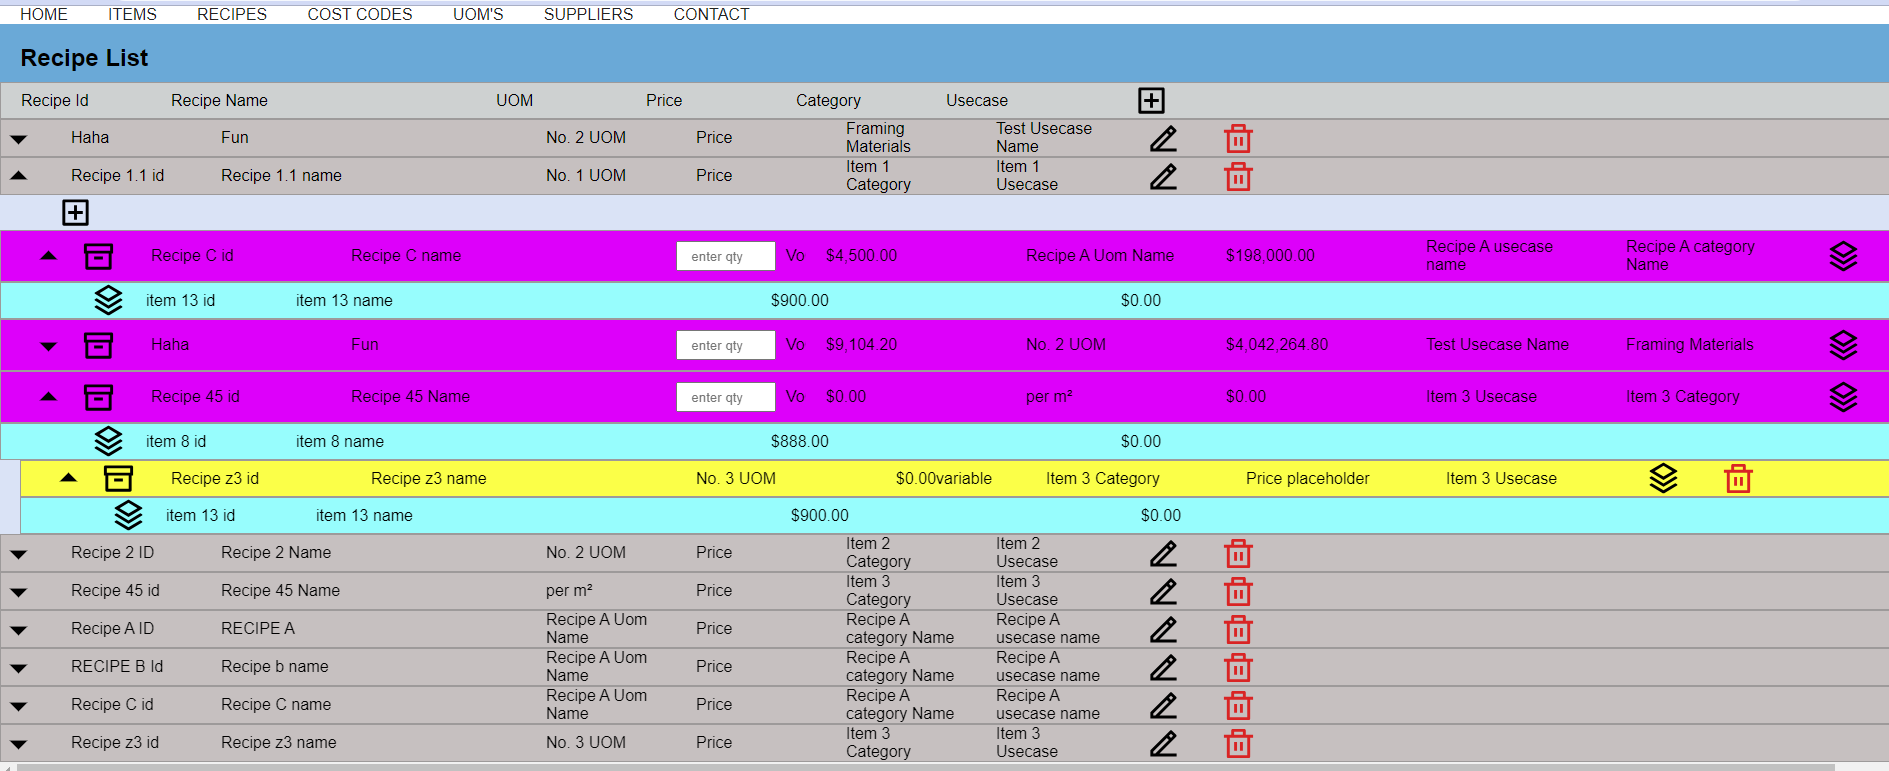Click add sub-item plus icon under Recipe 1.1
The height and width of the screenshot is (771, 1889).
click(x=76, y=213)
